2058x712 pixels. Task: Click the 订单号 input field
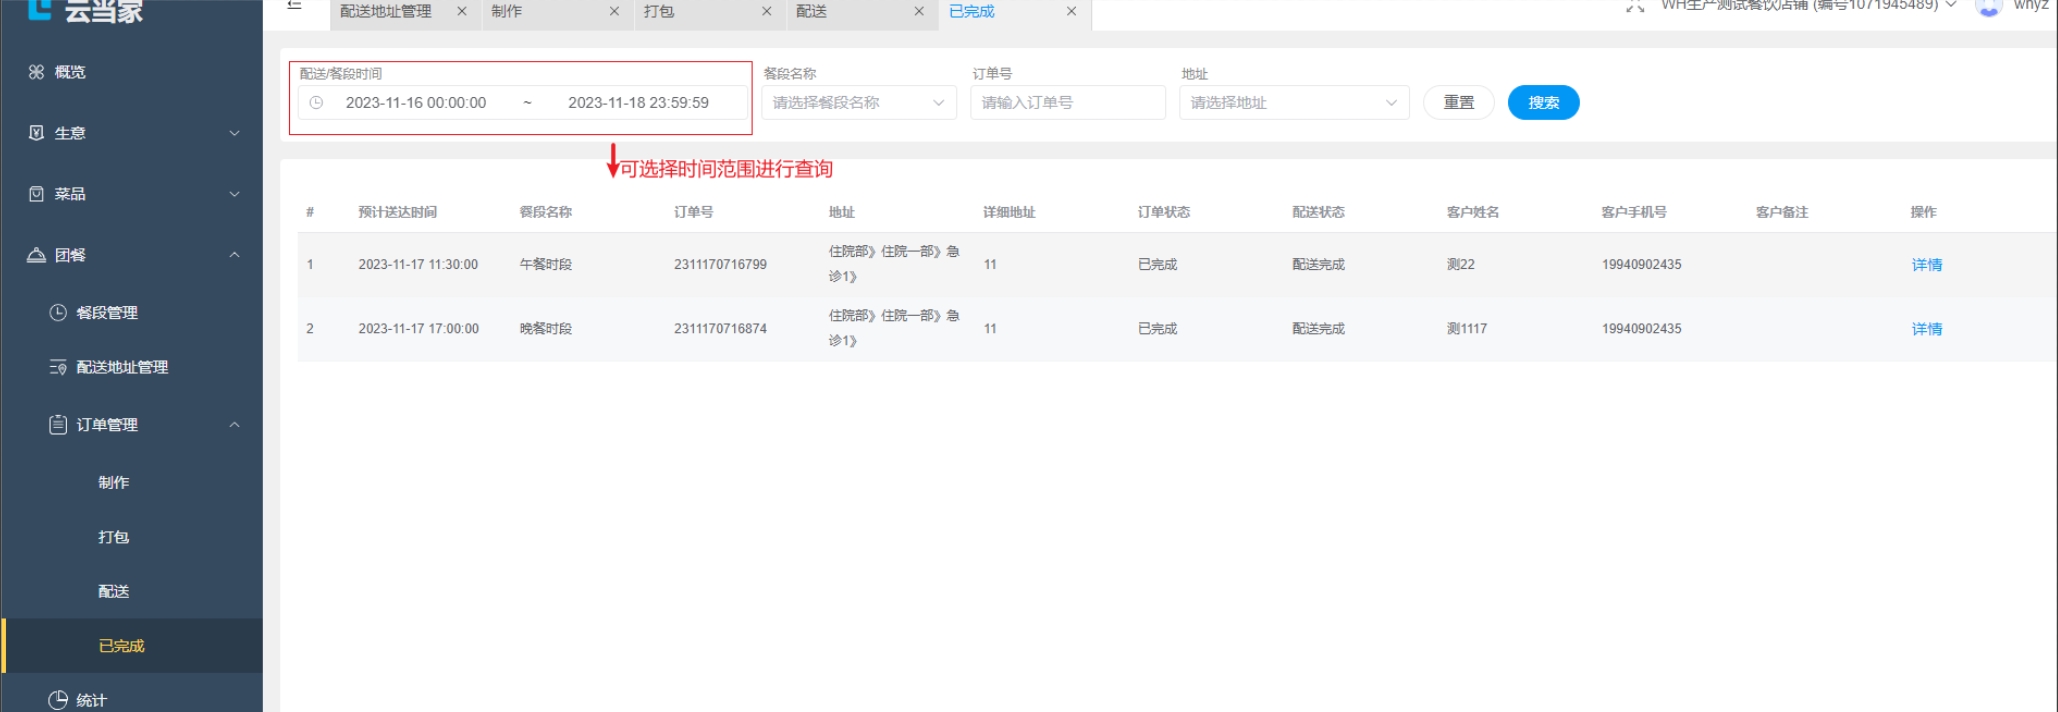click(1067, 103)
